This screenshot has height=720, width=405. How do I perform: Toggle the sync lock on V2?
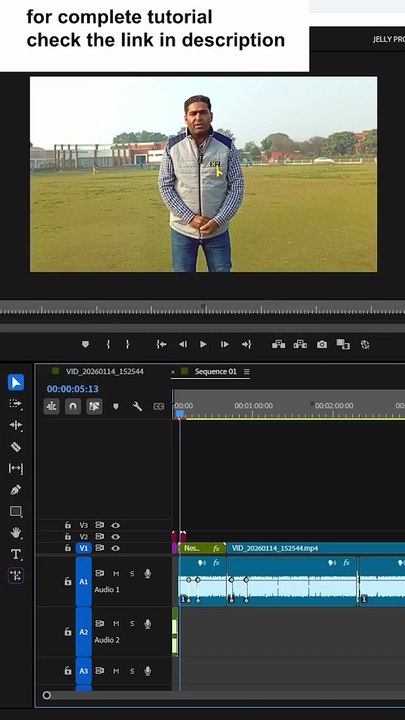(99, 536)
